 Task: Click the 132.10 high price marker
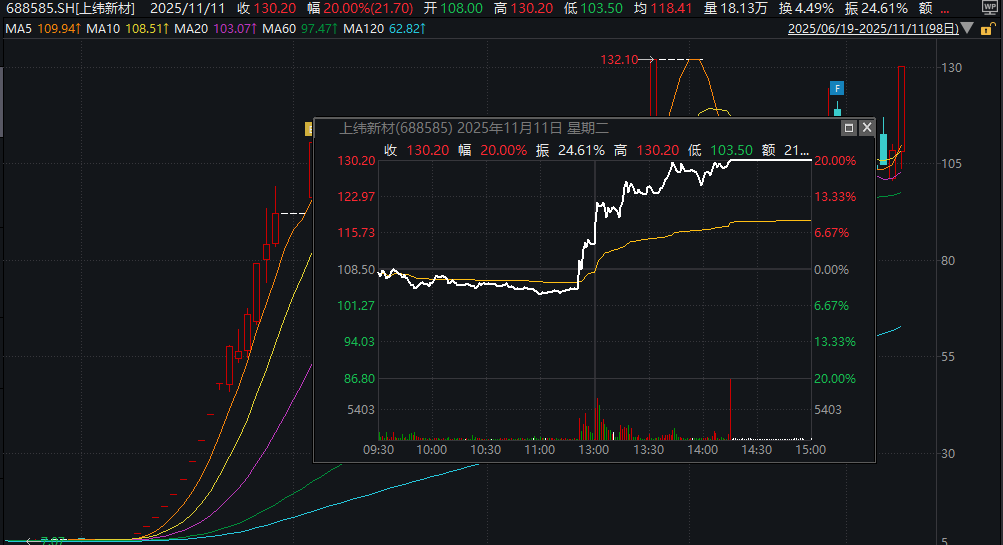coord(619,60)
